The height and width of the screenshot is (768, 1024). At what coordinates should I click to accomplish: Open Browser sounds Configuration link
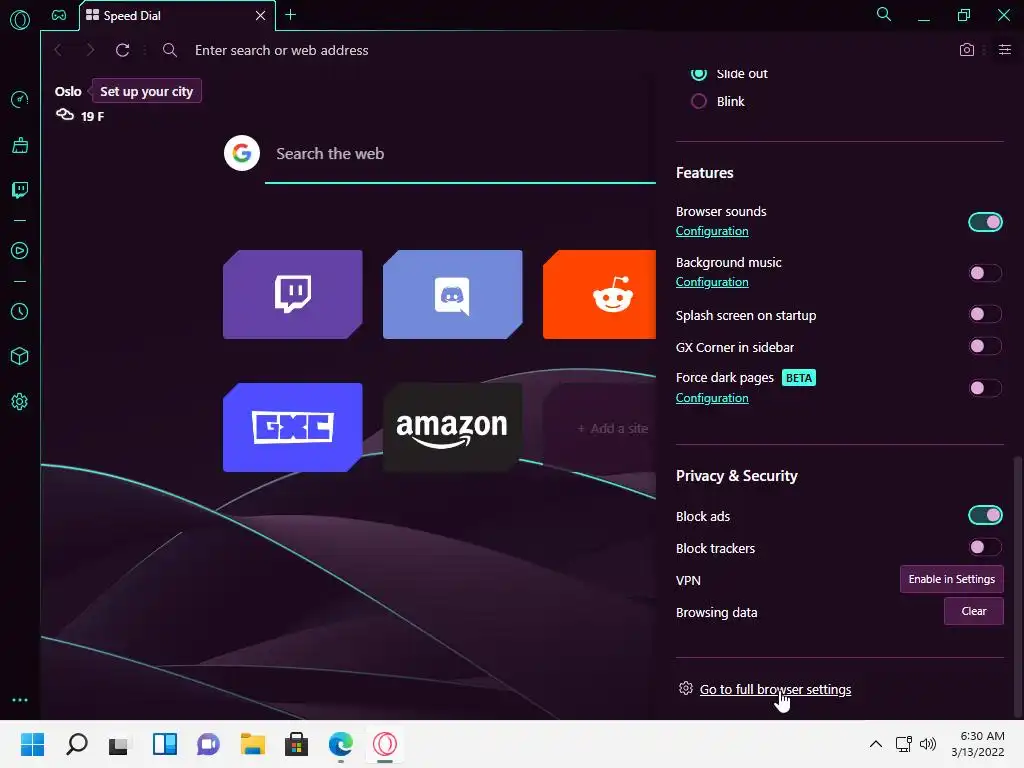pos(712,231)
